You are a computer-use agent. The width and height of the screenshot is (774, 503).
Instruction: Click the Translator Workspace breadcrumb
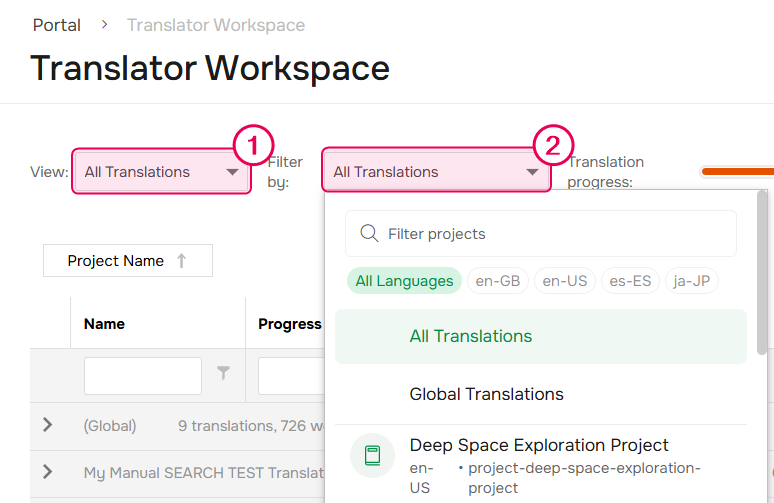pyautogui.click(x=216, y=25)
